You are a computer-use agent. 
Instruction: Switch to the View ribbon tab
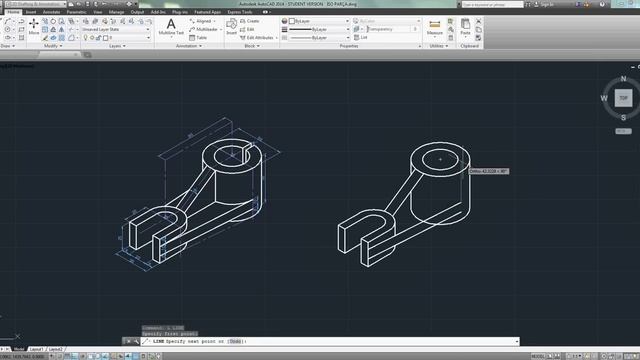click(98, 12)
